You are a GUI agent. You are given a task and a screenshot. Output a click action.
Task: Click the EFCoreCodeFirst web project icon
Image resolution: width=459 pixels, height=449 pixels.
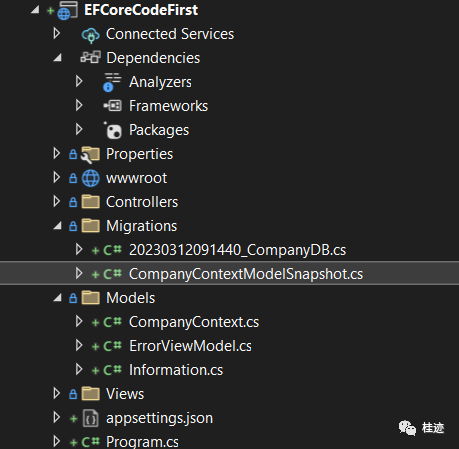pos(68,10)
